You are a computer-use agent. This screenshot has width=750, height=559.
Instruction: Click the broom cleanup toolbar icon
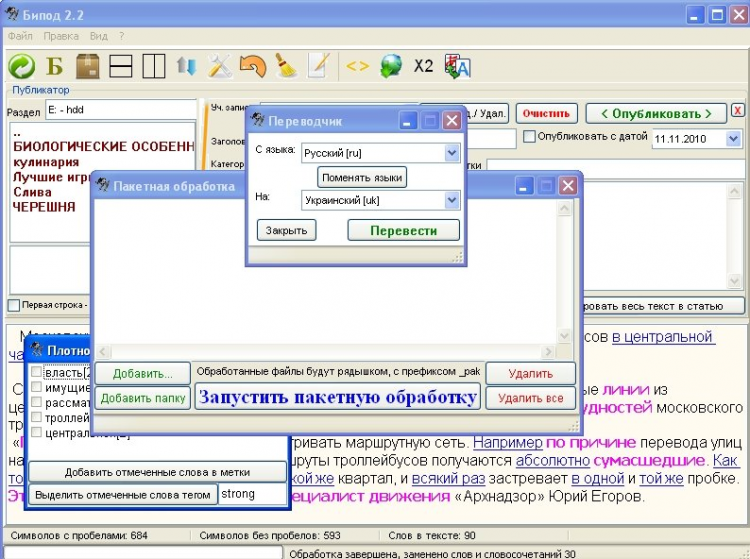tap(286, 66)
